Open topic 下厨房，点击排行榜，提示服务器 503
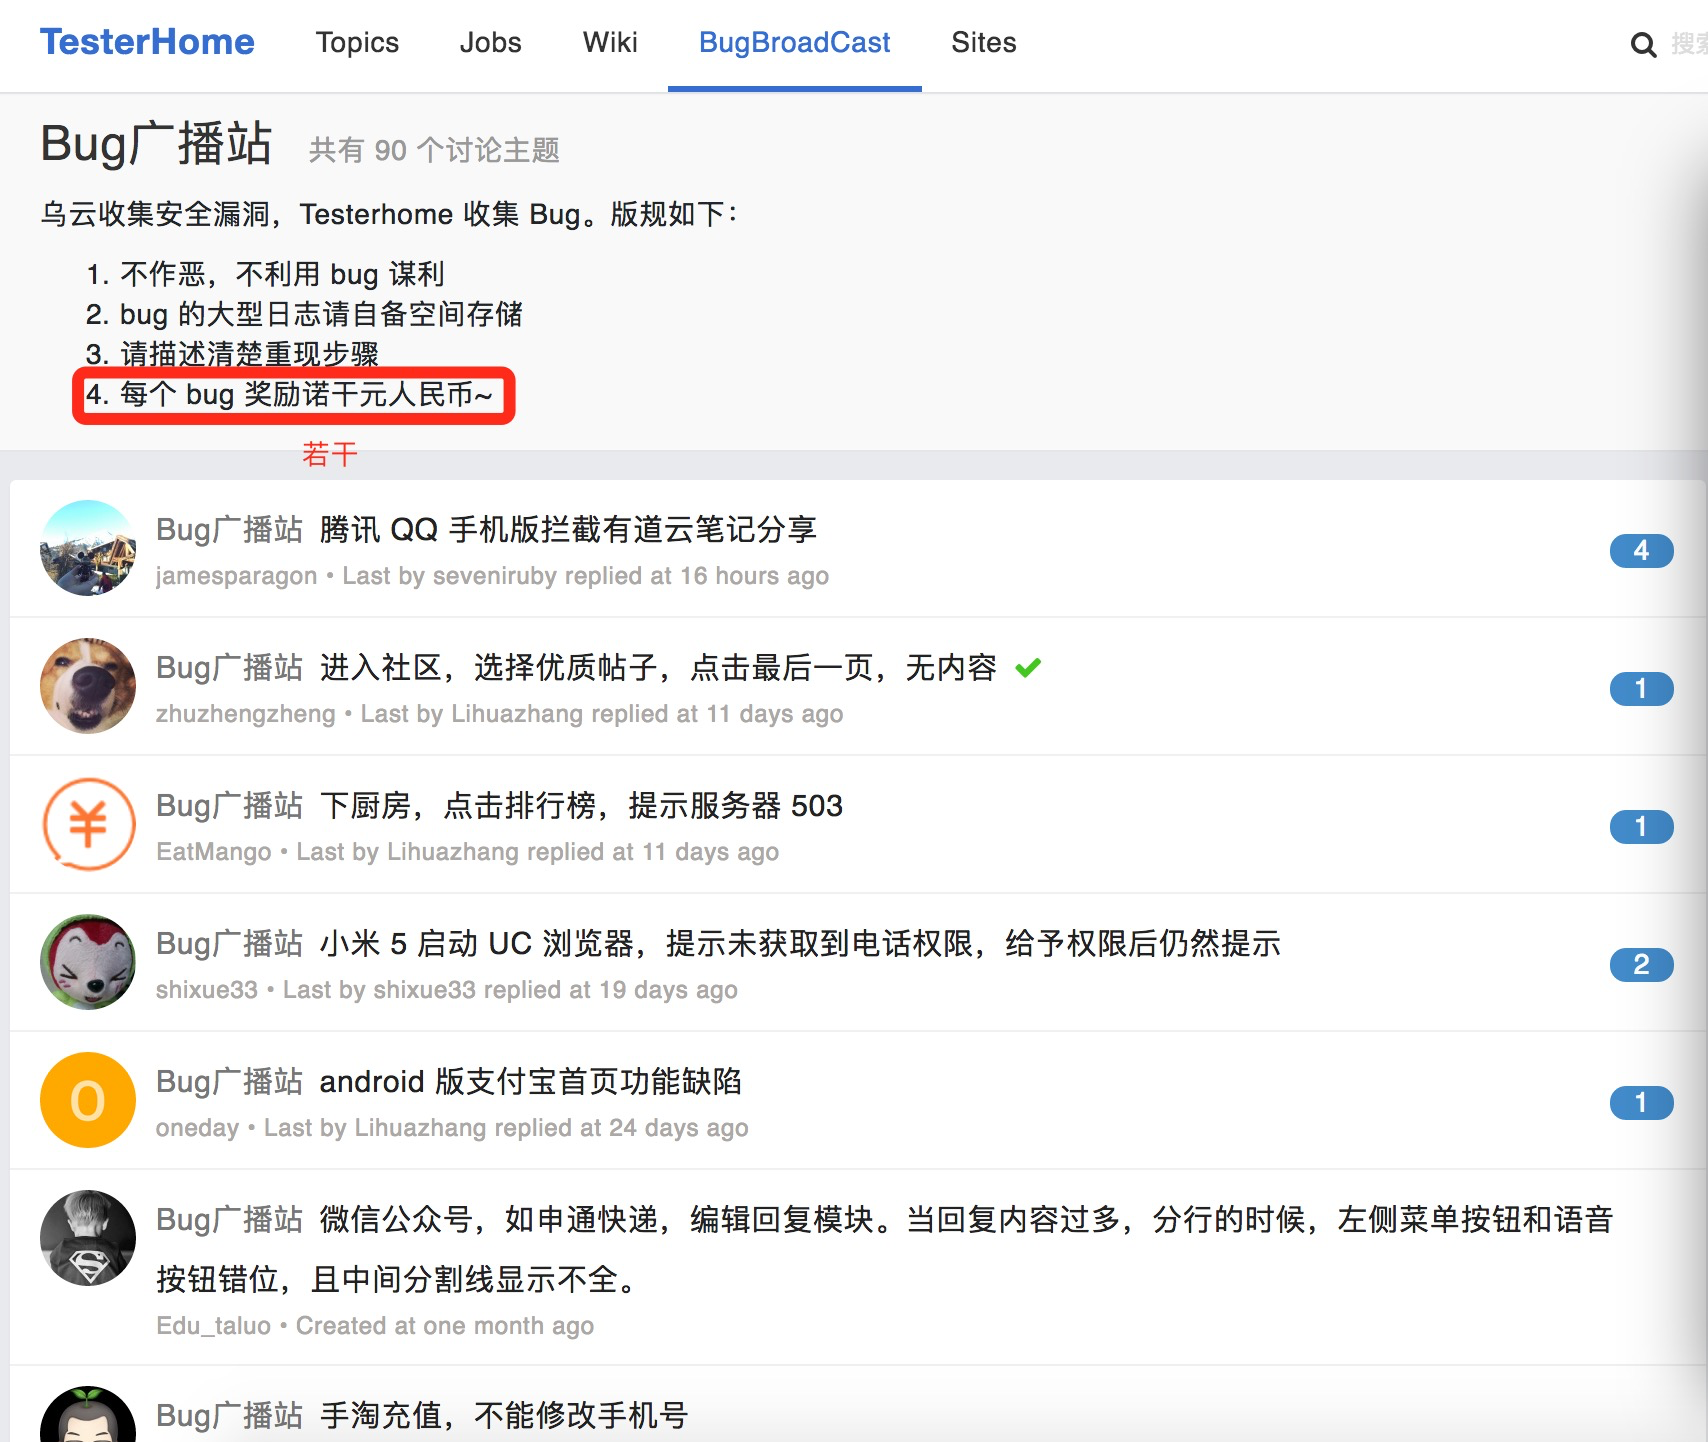 click(x=581, y=805)
